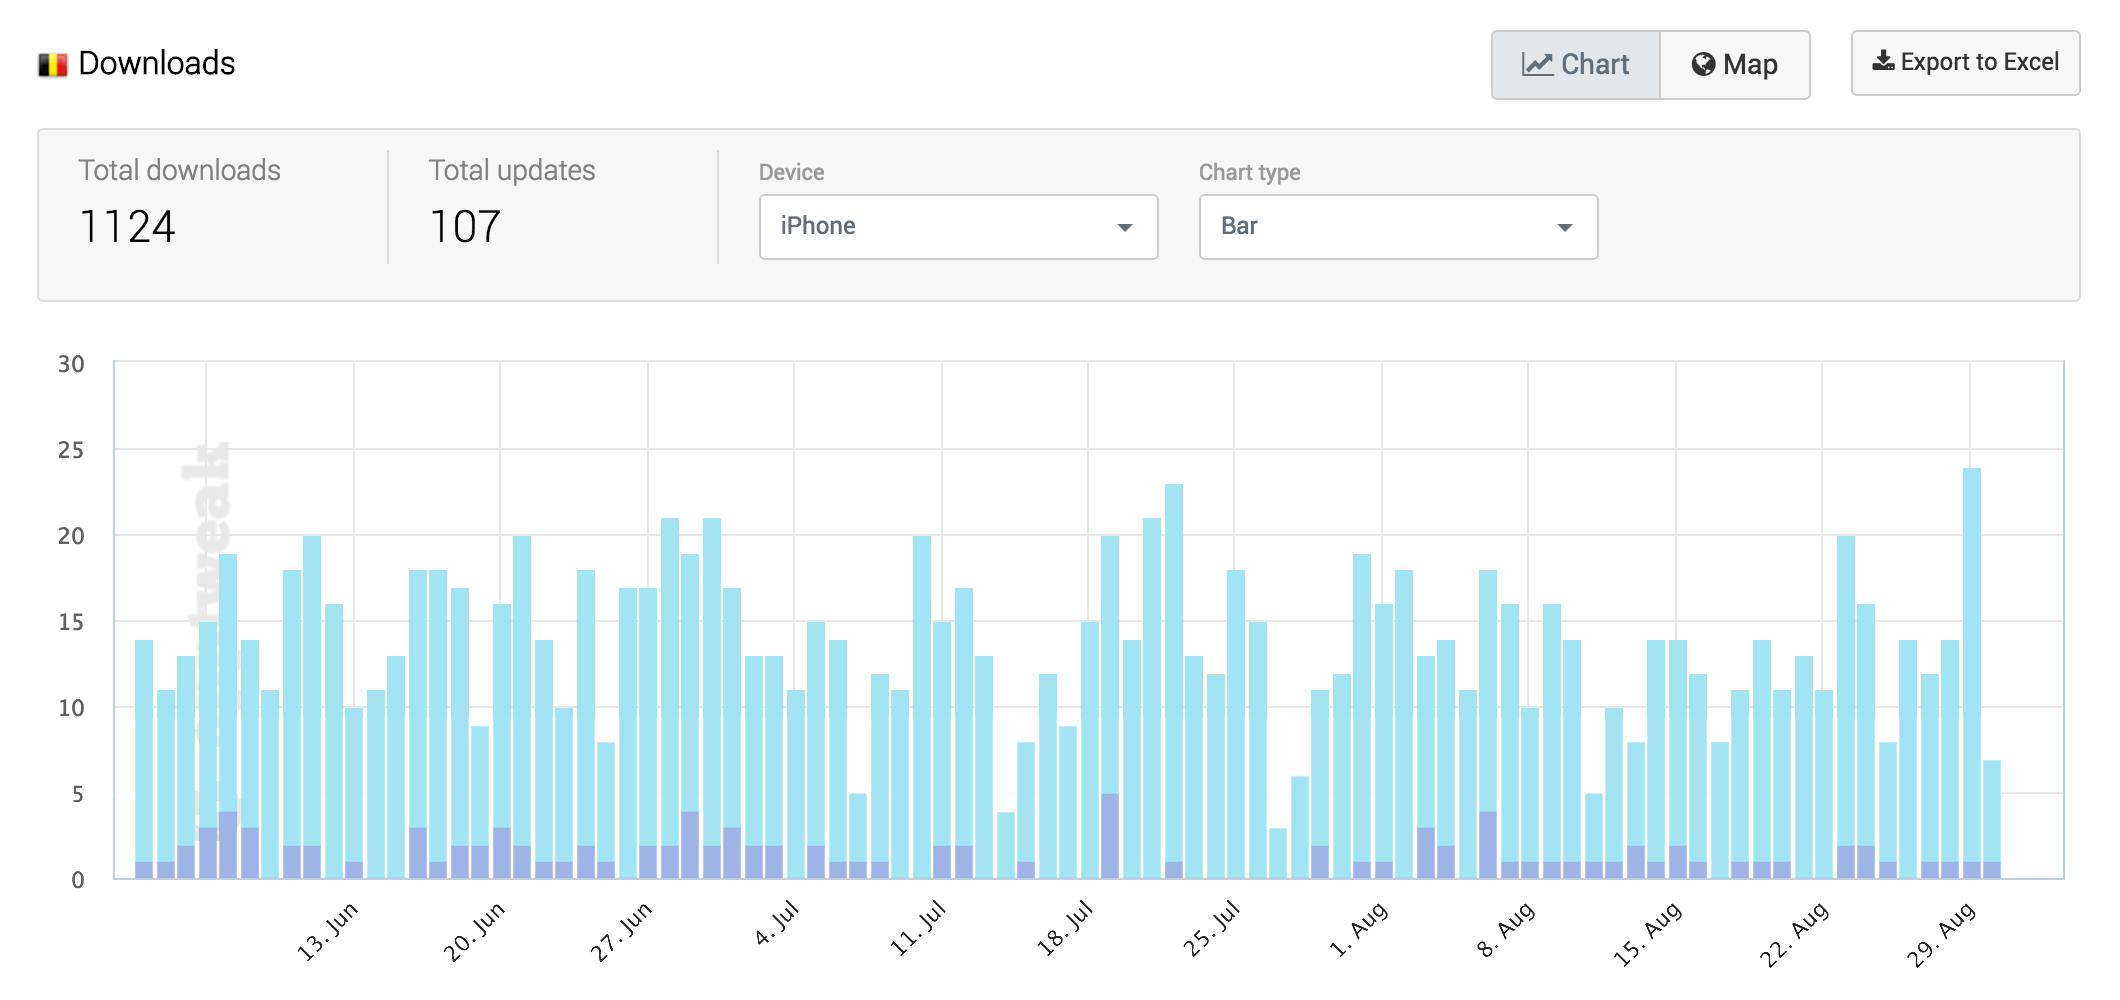The height and width of the screenshot is (1000, 2120).
Task: Click the globe icon in Map button
Action: (1703, 65)
